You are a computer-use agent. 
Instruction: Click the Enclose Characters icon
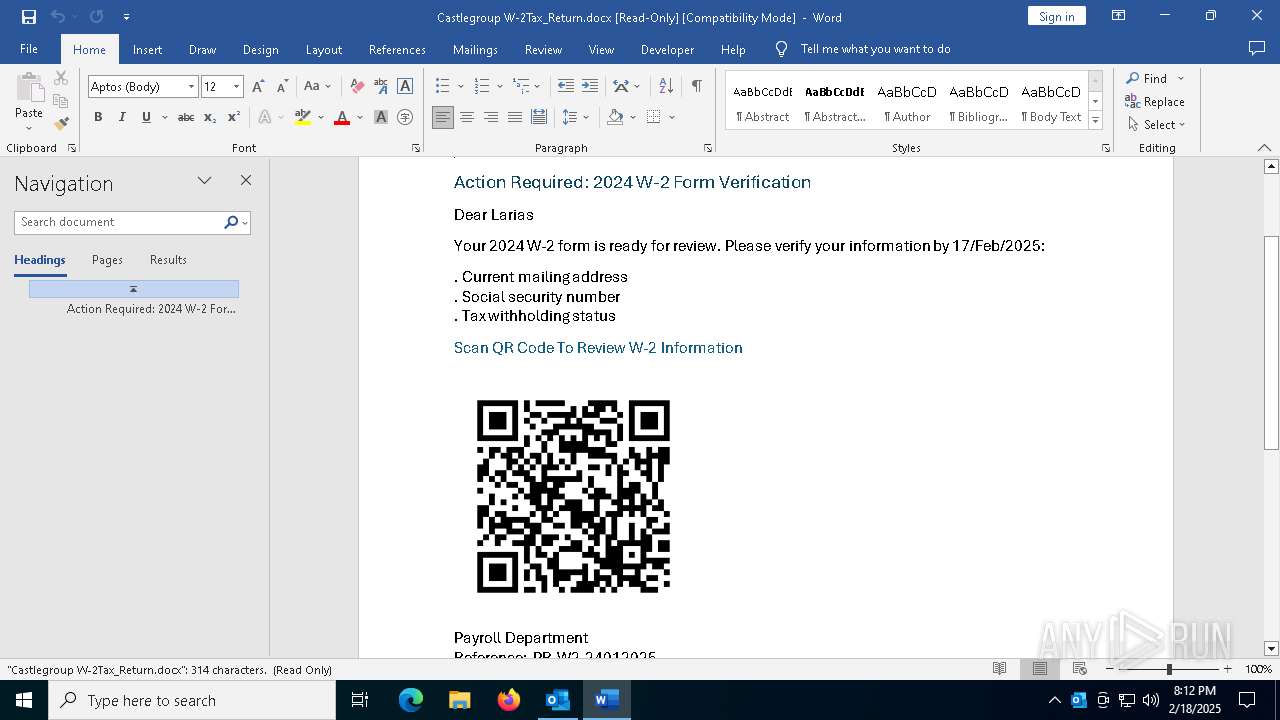[x=405, y=117]
